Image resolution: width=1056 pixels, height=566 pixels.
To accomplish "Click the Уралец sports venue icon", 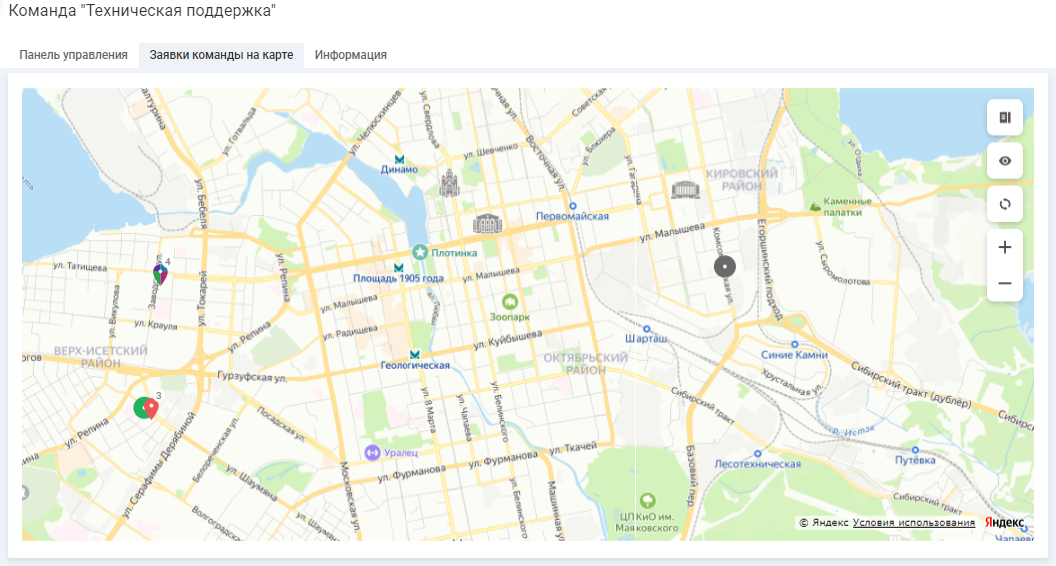I will [372, 452].
